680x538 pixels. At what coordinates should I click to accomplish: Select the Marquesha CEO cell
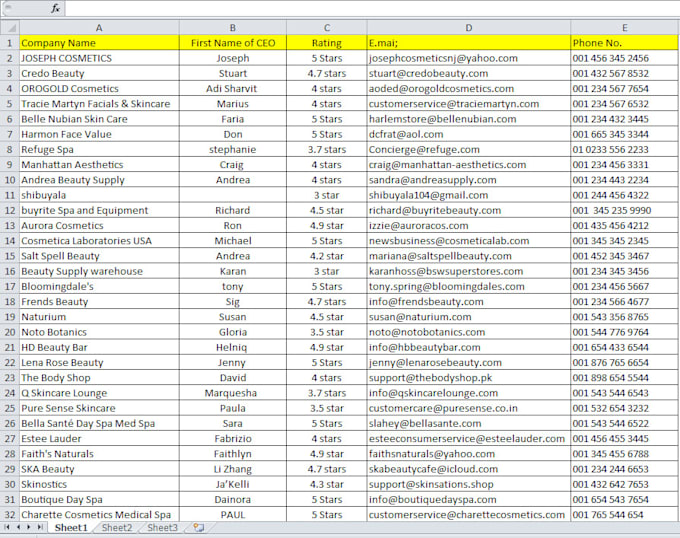pyautogui.click(x=233, y=393)
